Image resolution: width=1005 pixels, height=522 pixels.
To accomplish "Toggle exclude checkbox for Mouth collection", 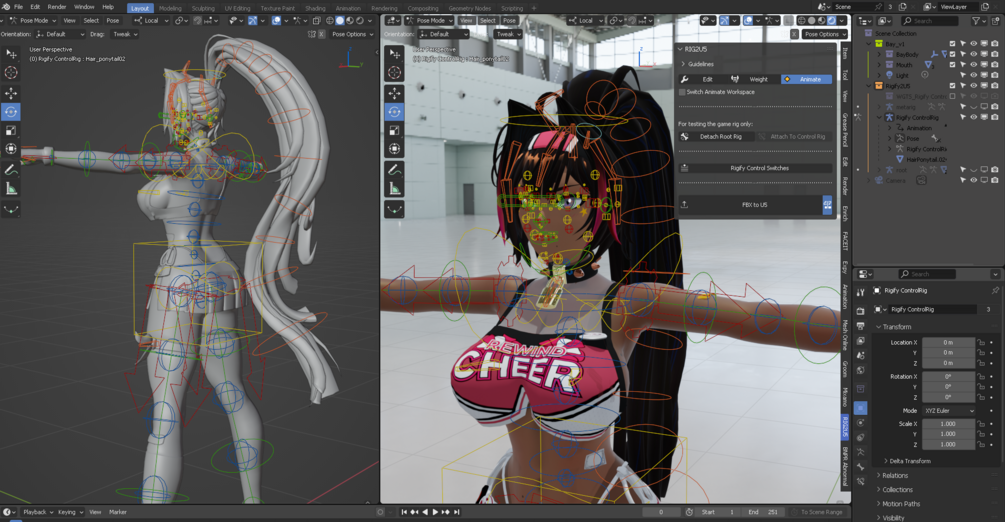I will (x=952, y=65).
